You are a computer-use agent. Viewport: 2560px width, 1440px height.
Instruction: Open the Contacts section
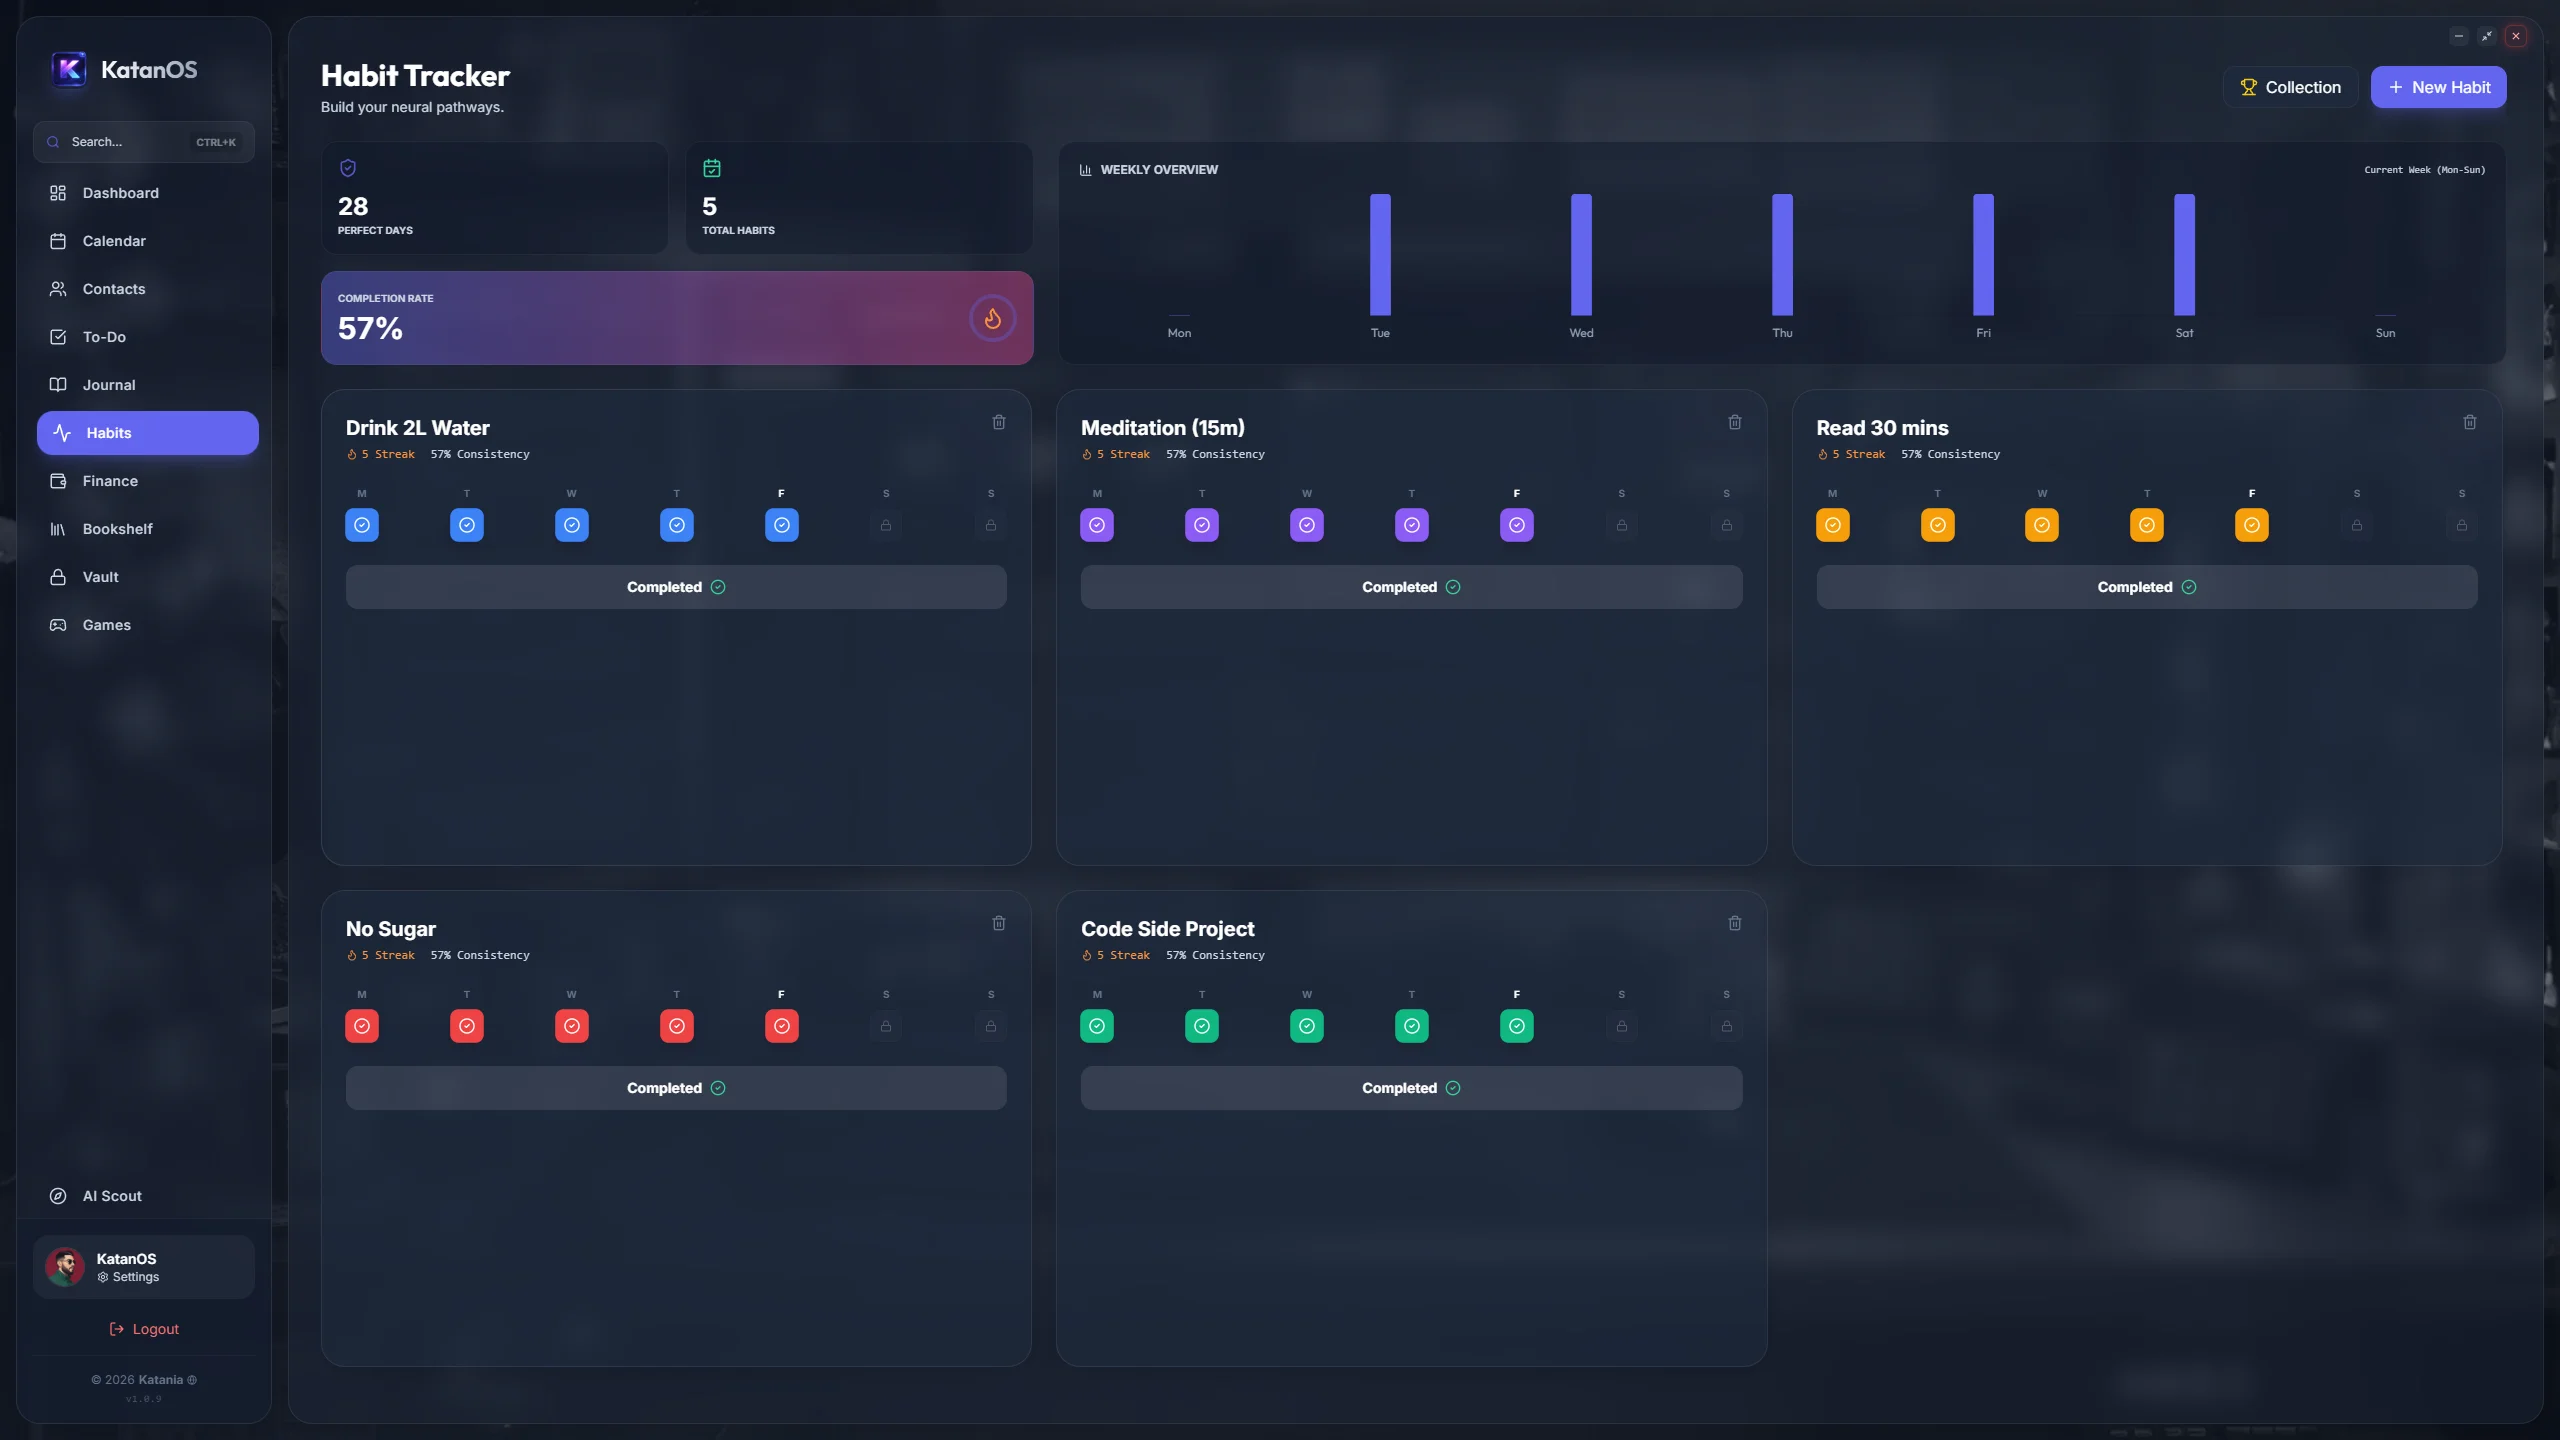click(115, 288)
